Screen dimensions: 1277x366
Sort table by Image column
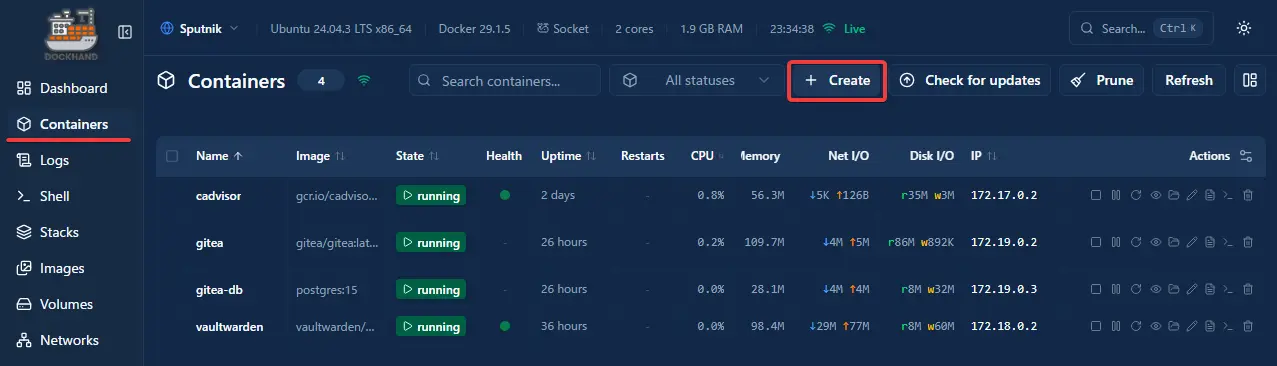point(320,156)
